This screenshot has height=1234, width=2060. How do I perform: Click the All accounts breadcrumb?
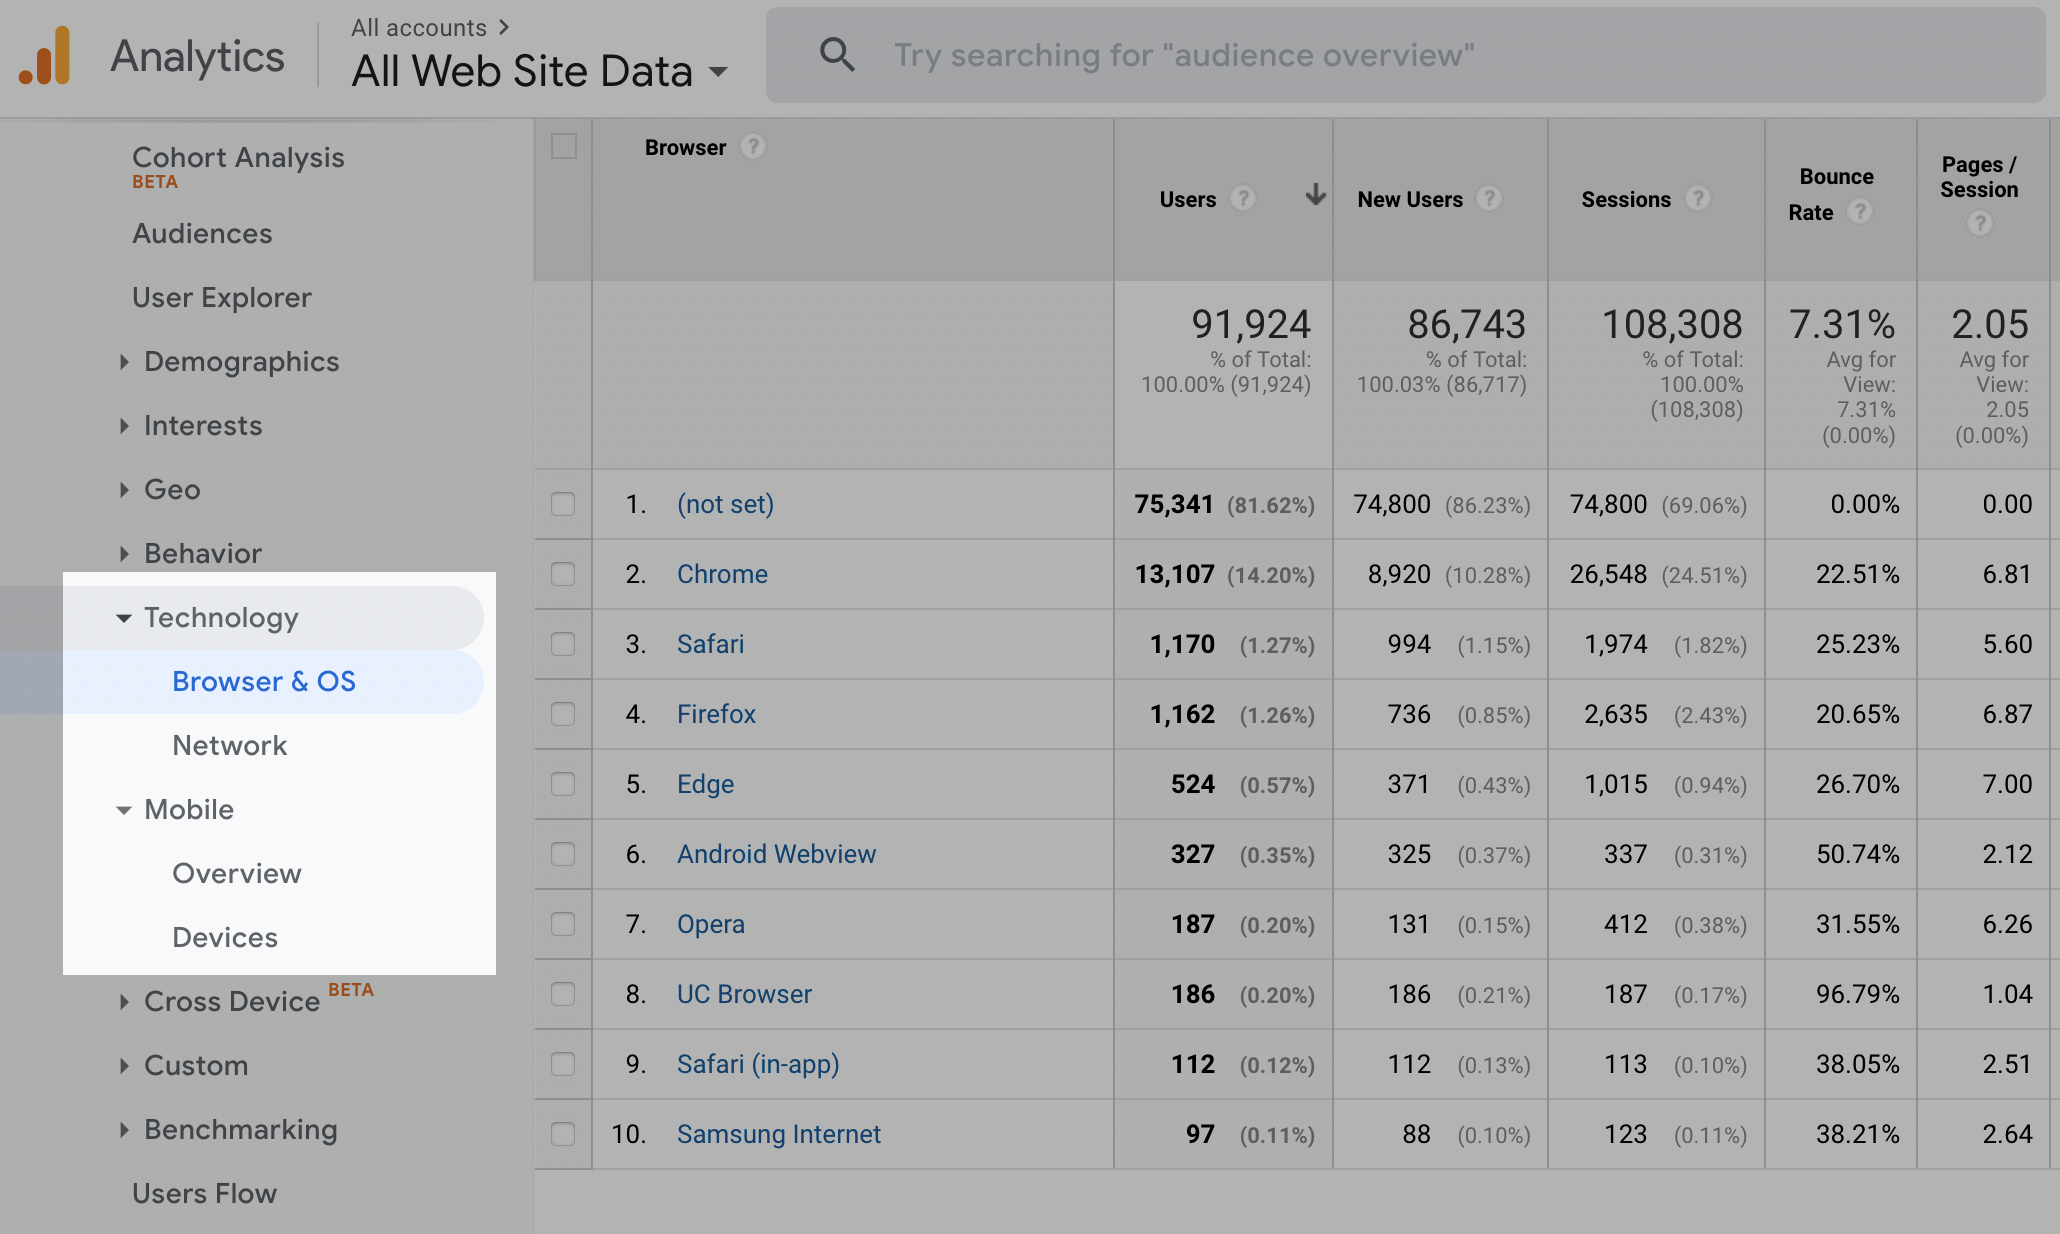pos(419,28)
